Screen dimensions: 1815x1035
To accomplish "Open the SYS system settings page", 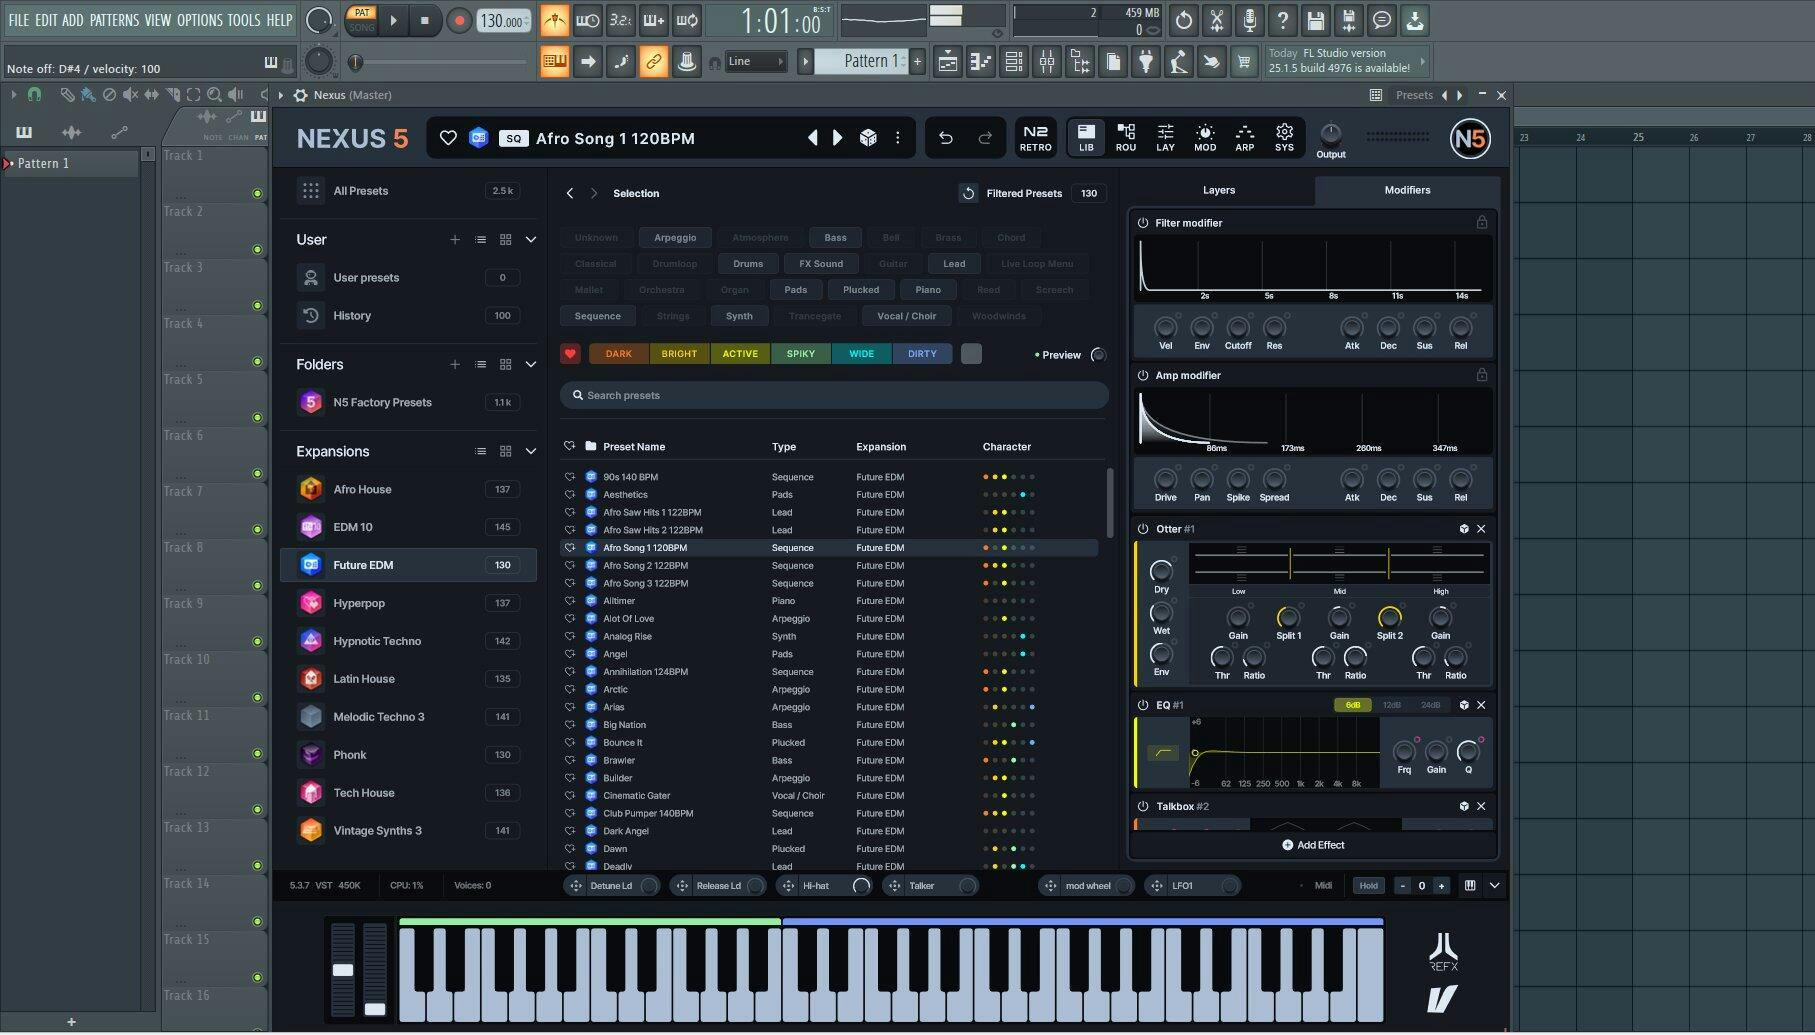I will point(1284,138).
